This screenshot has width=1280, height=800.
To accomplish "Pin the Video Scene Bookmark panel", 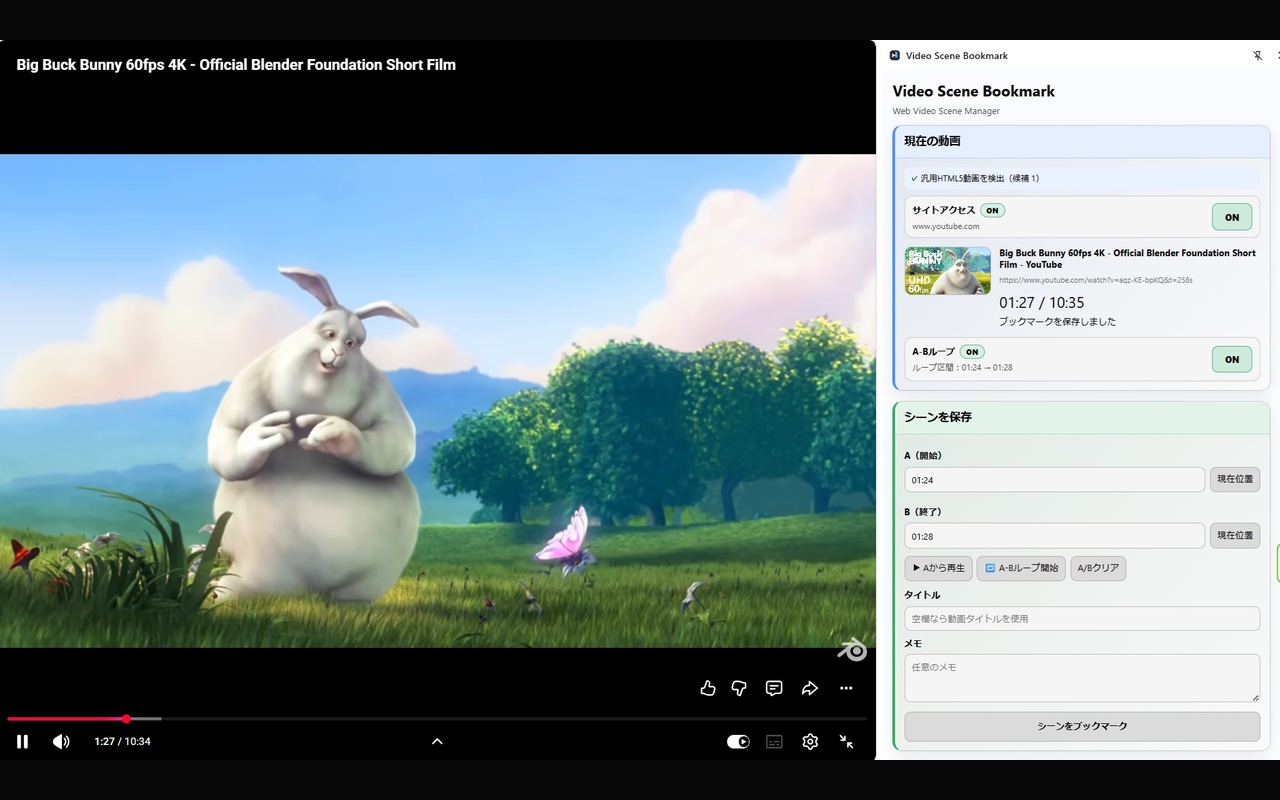I will [x=1257, y=56].
